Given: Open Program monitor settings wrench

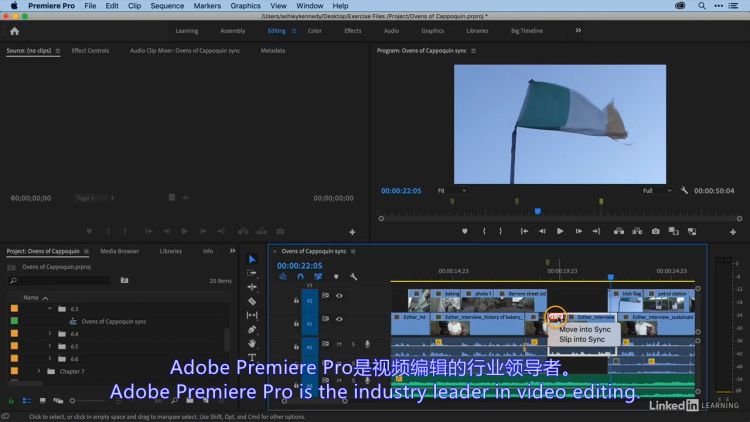Looking at the screenshot, I should [684, 190].
